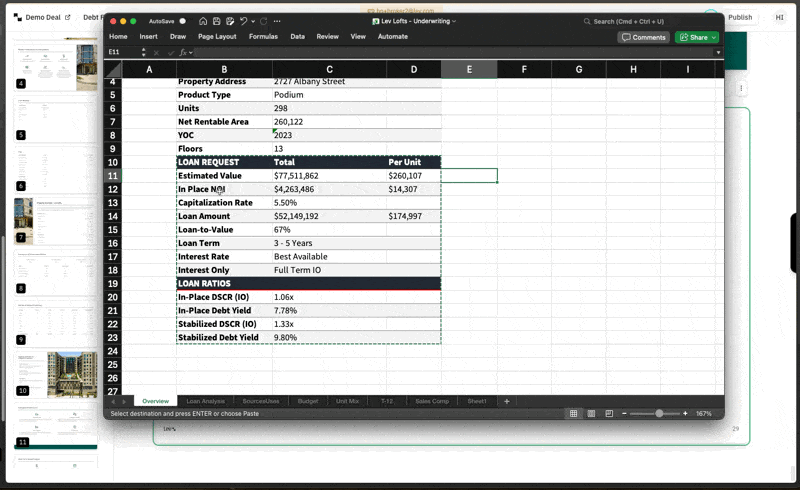The height and width of the screenshot is (490, 800).
Task: Toggle the AutoSave switch
Action: point(182,20)
